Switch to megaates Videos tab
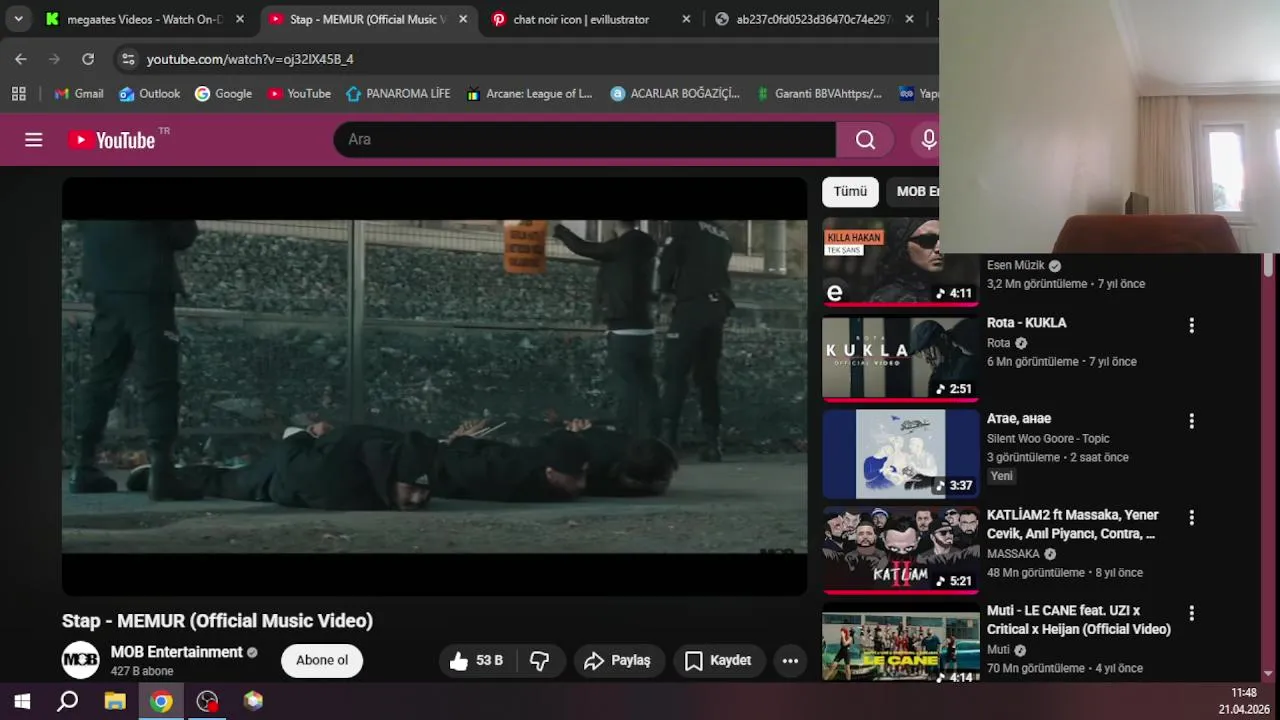This screenshot has height=720, width=1280. click(144, 19)
